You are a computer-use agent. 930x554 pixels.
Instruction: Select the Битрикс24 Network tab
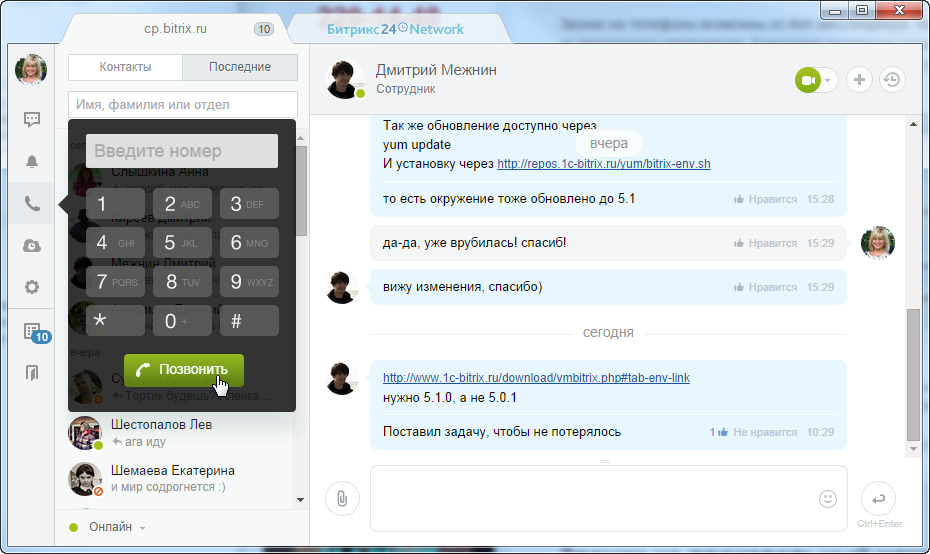click(x=395, y=28)
